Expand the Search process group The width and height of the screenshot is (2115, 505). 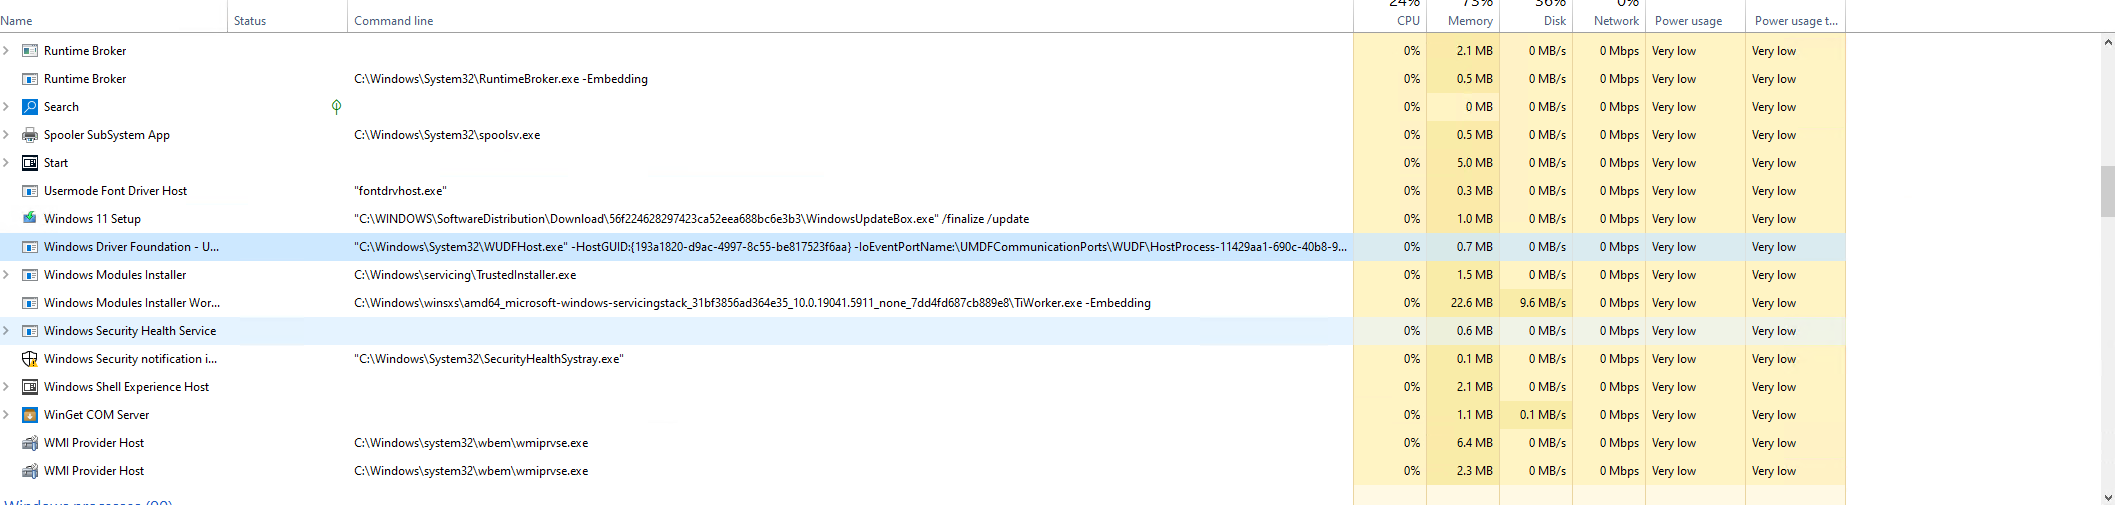click(6, 107)
